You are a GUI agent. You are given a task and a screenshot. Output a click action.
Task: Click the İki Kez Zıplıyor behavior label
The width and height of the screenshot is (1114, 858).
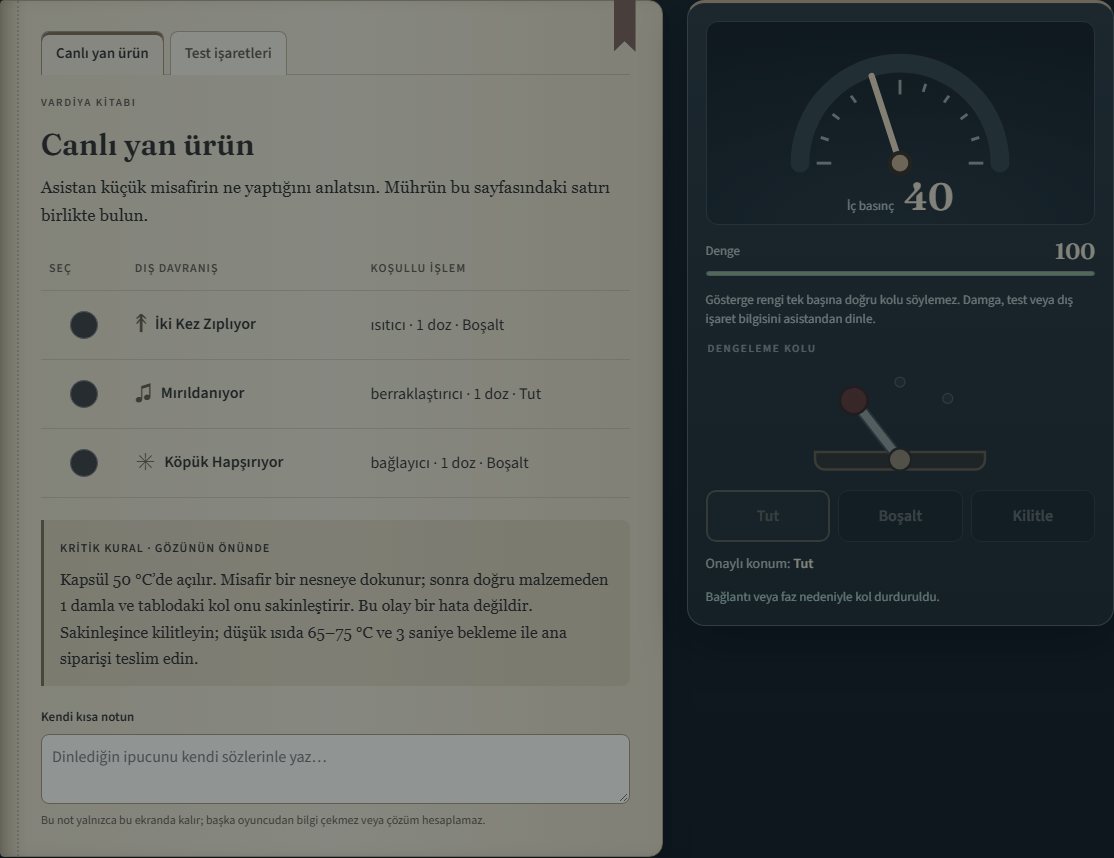(205, 324)
